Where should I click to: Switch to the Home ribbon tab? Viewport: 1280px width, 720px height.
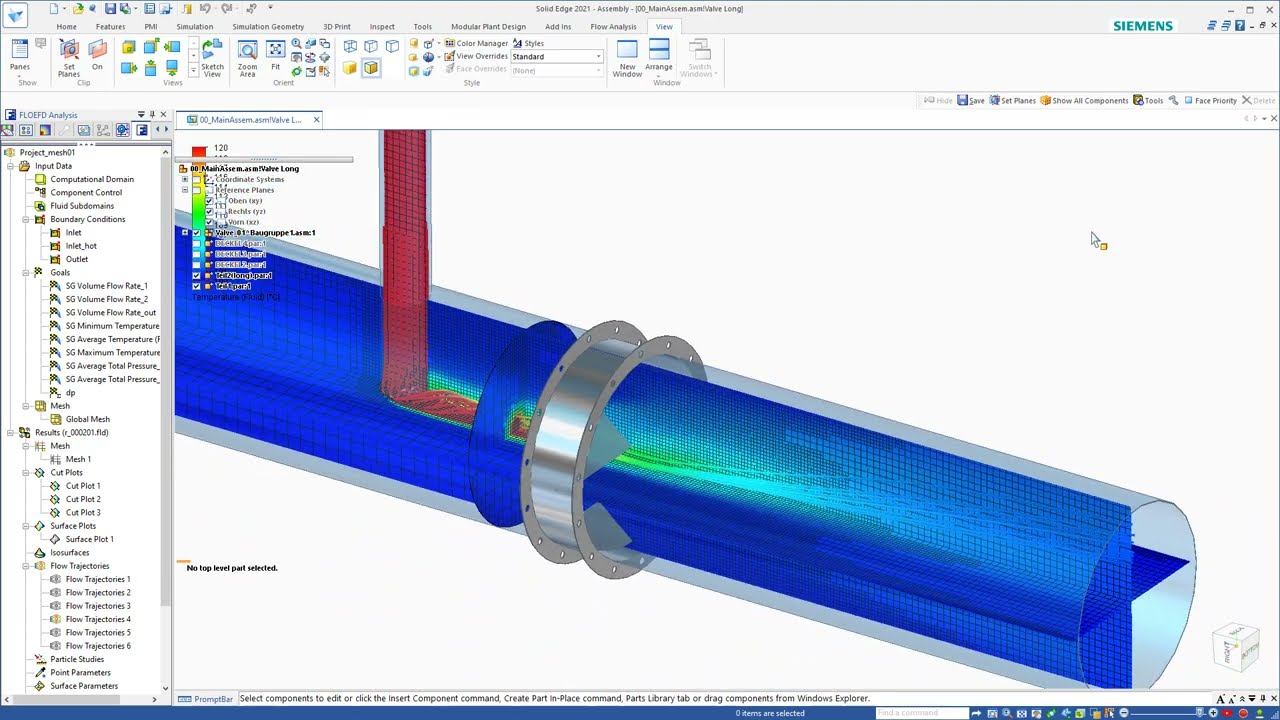pos(66,27)
